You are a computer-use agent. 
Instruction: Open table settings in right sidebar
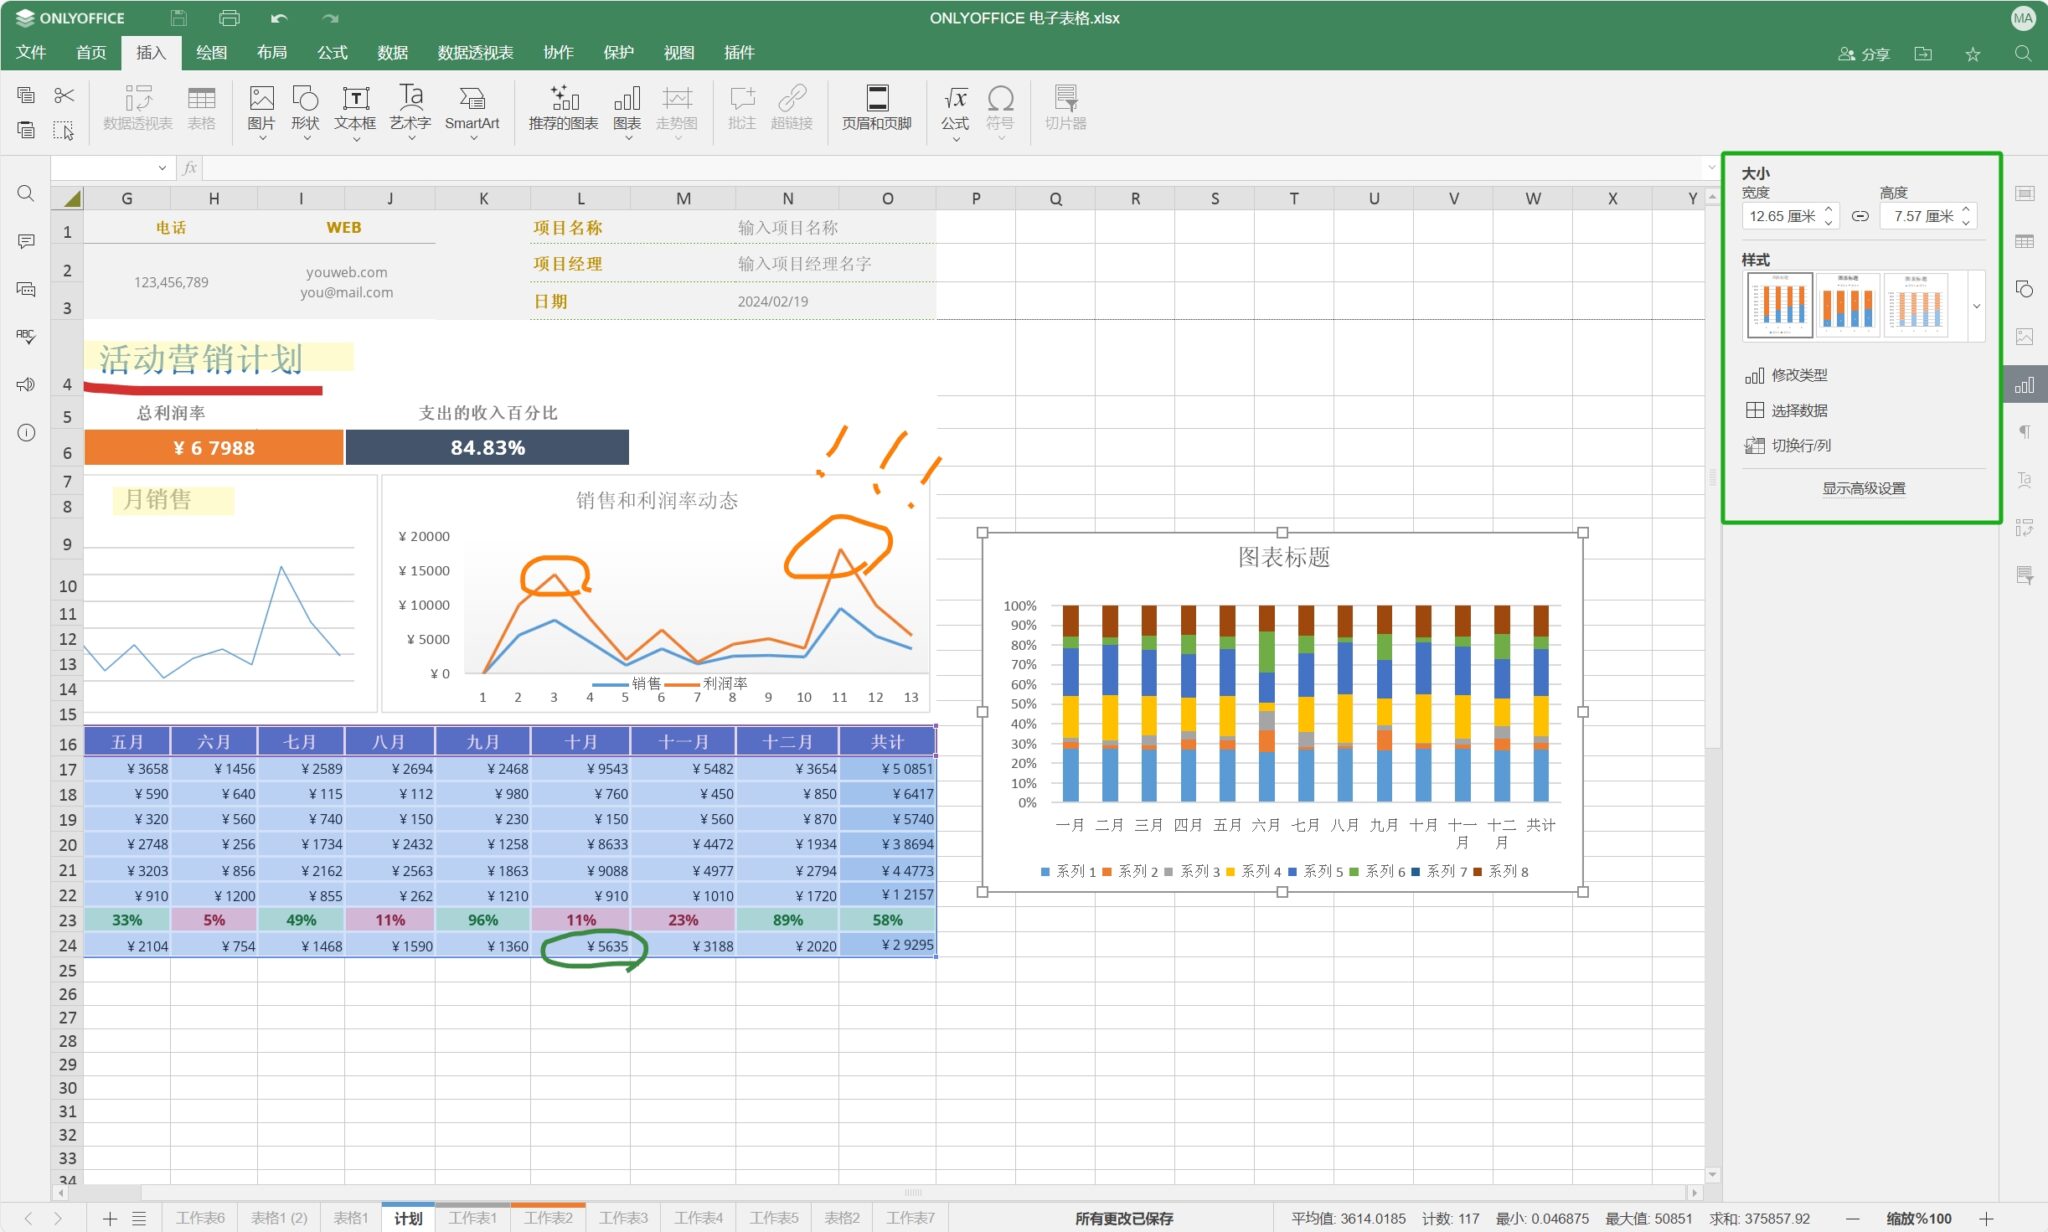coord(2024,241)
